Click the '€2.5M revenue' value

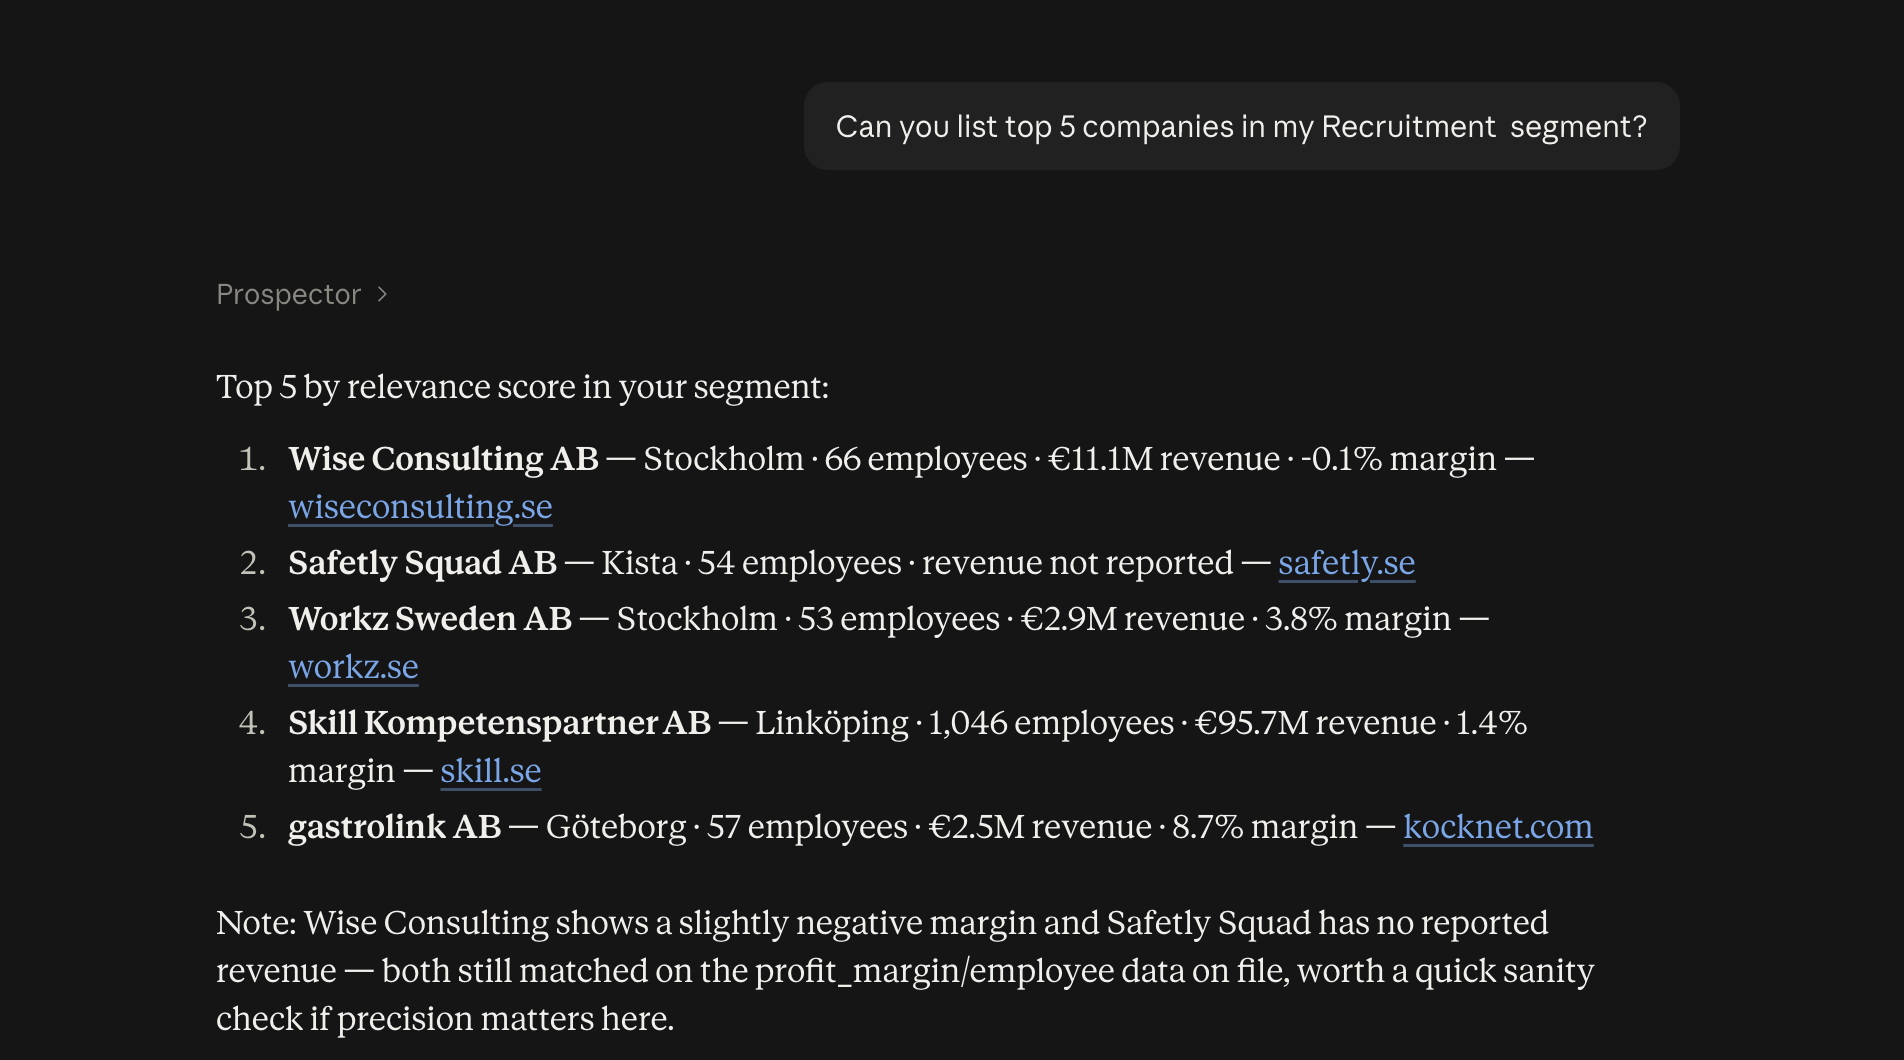(1040, 827)
